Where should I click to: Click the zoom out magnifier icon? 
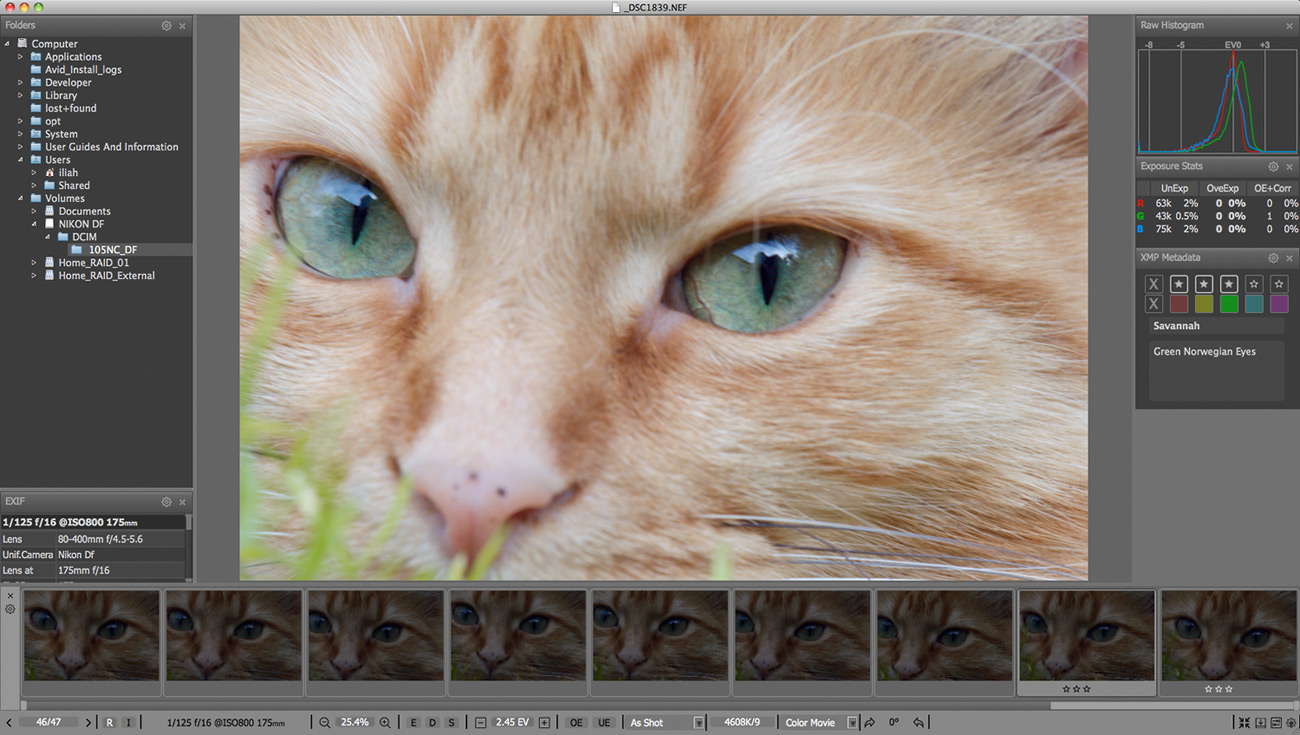coord(324,722)
